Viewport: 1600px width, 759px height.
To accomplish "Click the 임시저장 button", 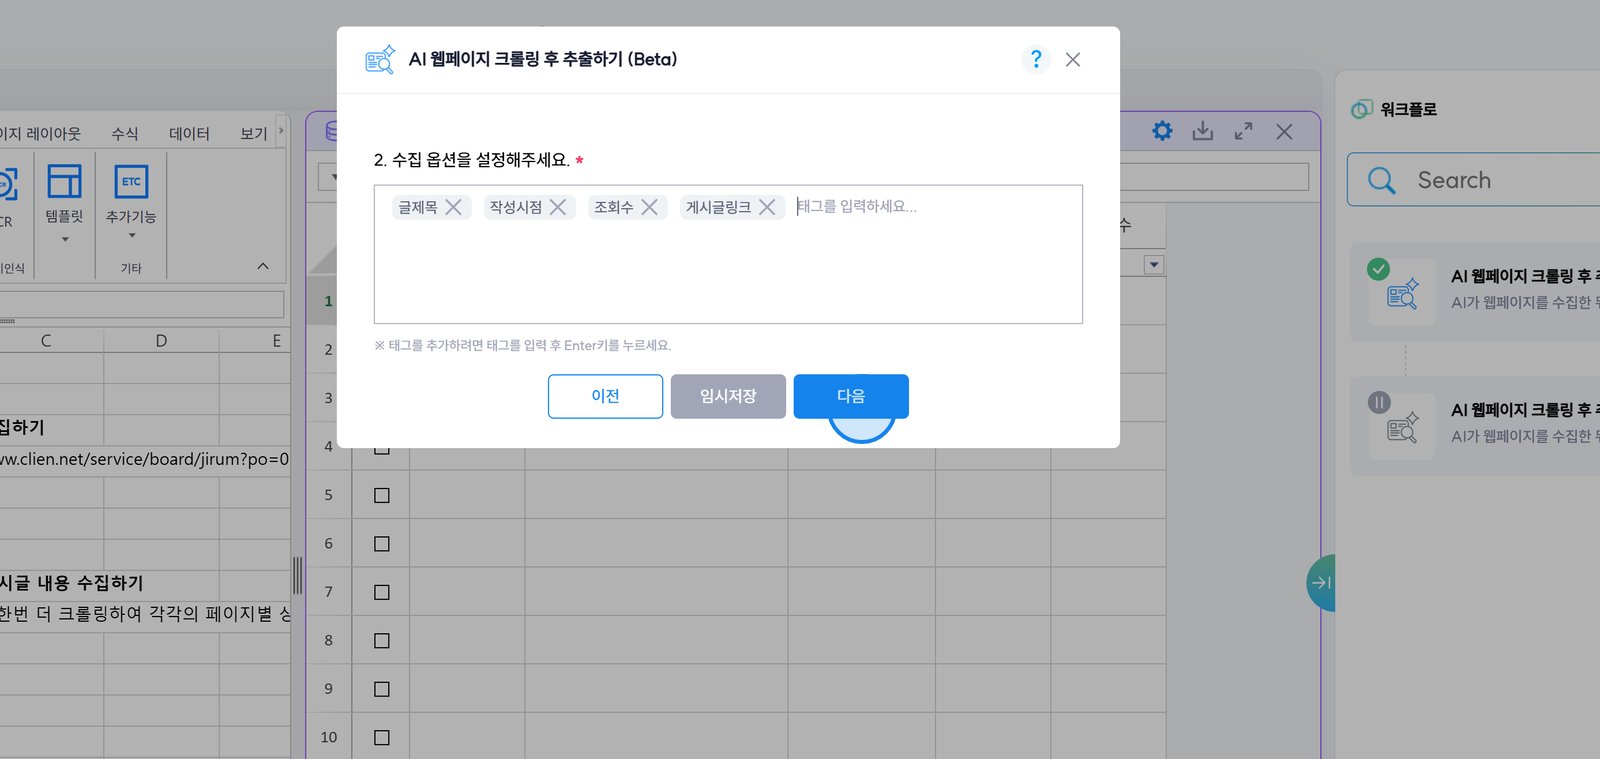I will [728, 396].
